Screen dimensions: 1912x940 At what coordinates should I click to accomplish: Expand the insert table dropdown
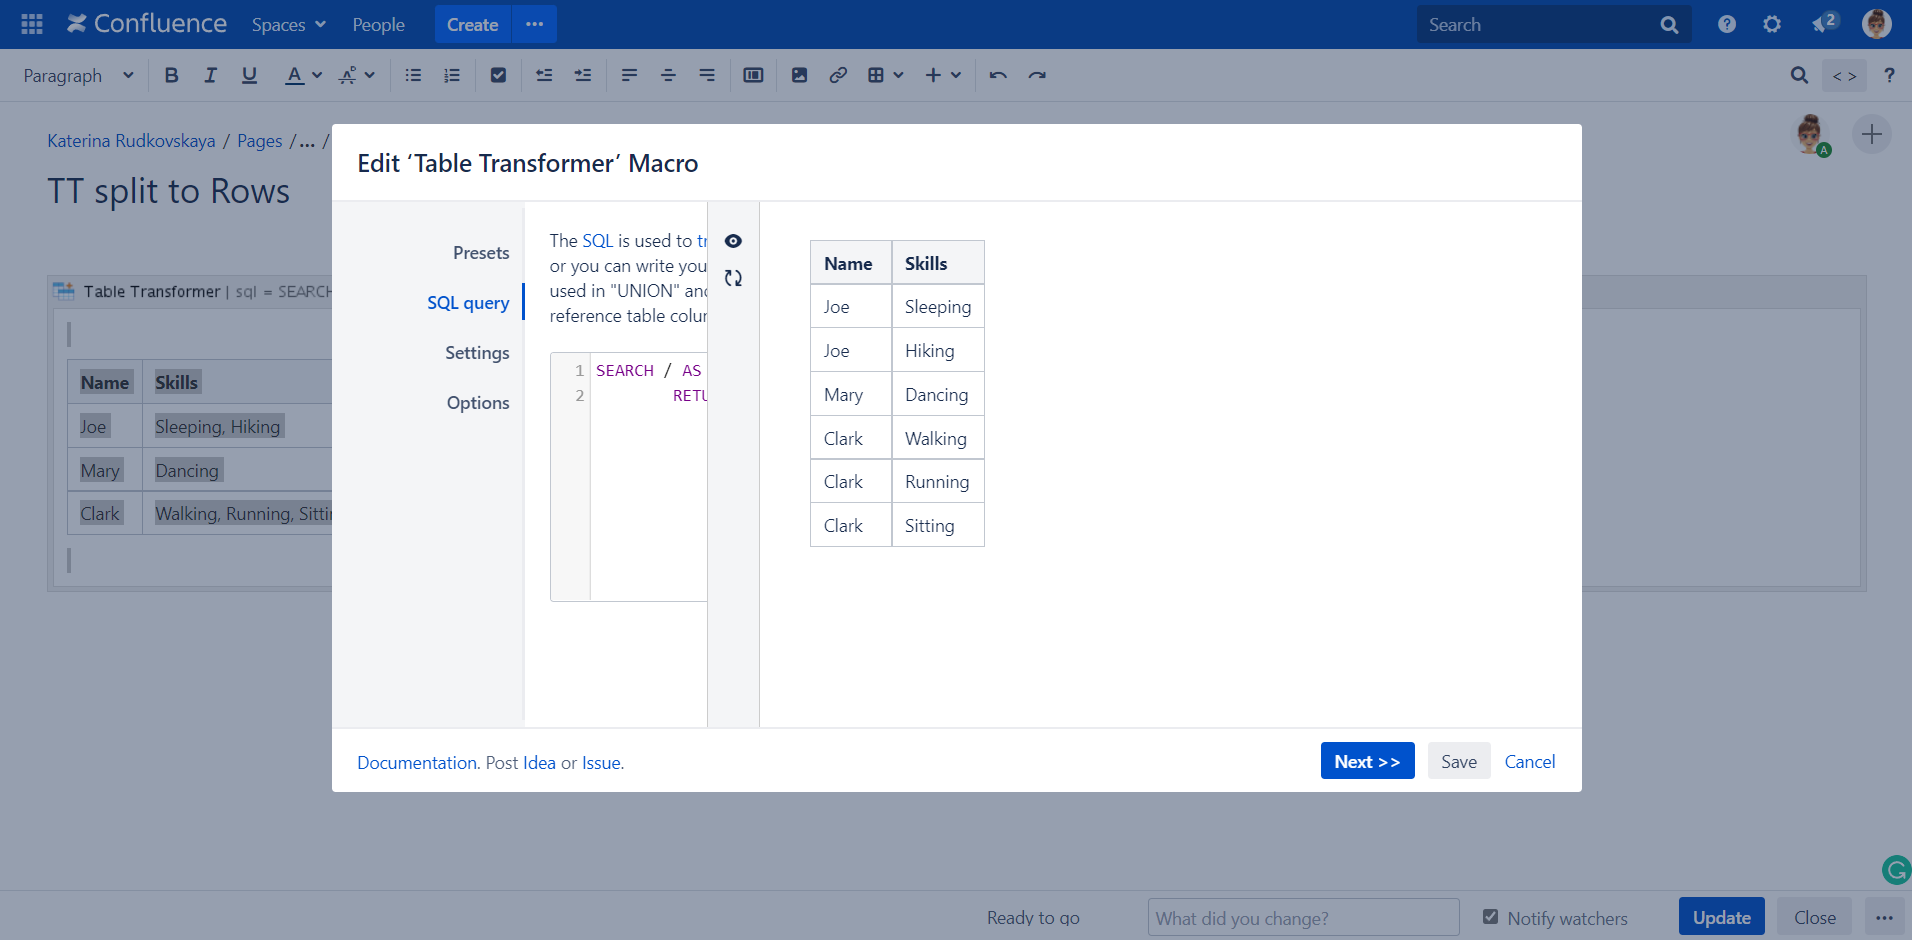[886, 75]
